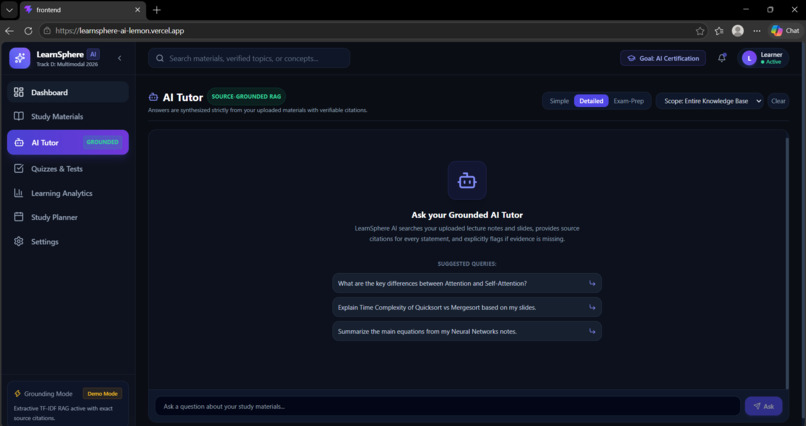Open Study Materials section
The height and width of the screenshot is (426, 806).
(x=68, y=117)
